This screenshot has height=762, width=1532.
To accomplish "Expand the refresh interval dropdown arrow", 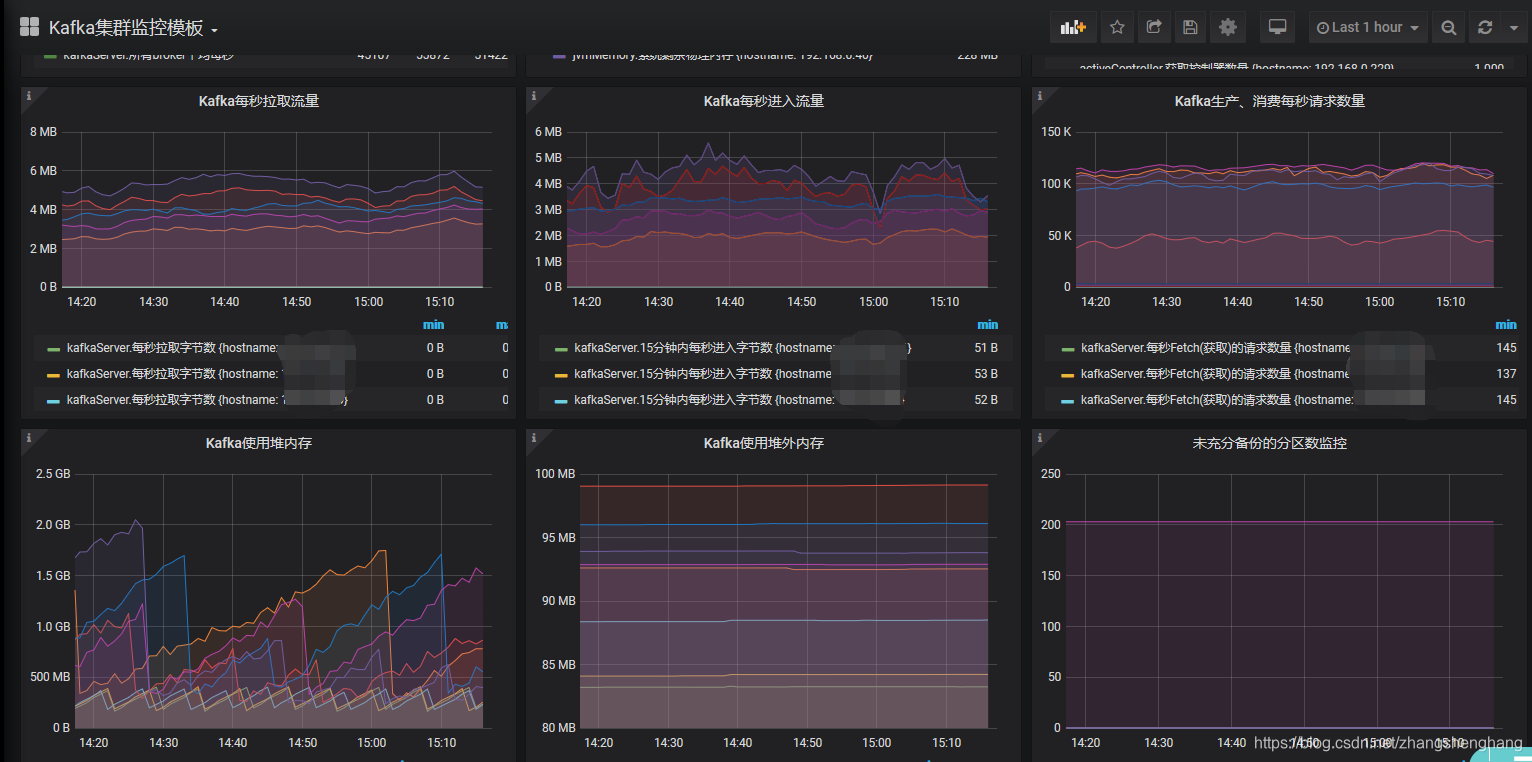I will point(1513,28).
